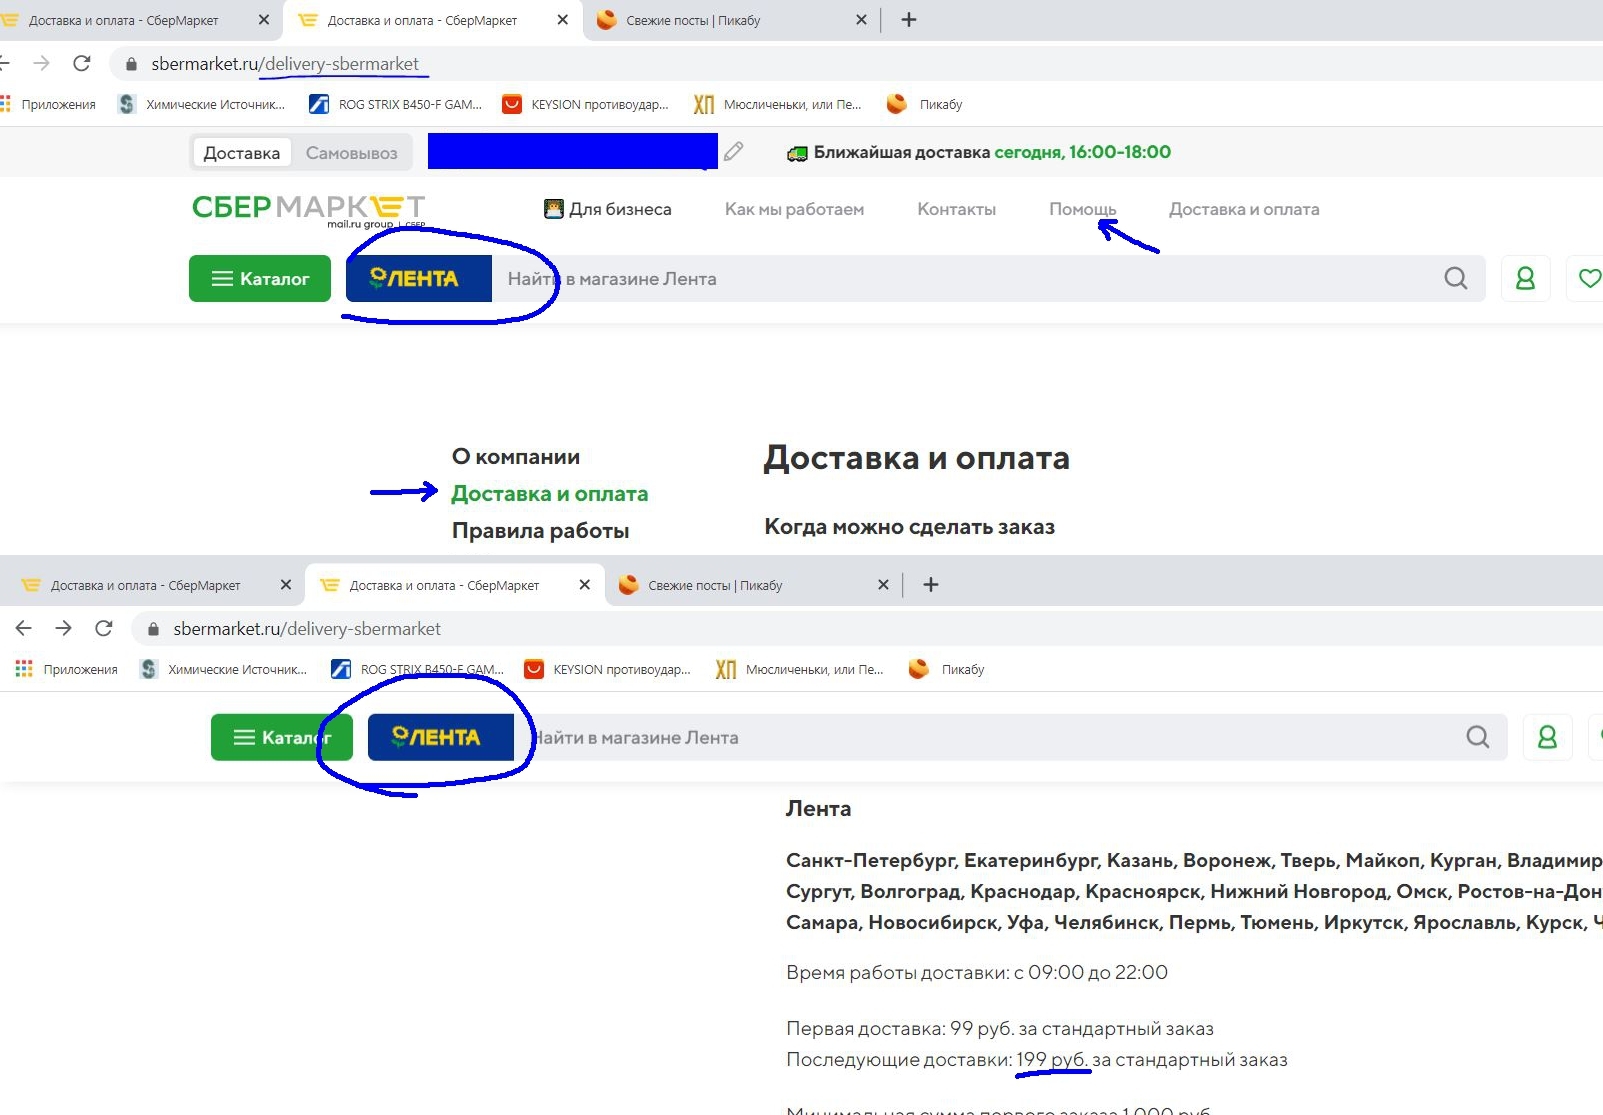Open new tab in upper browser window
The width and height of the screenshot is (1603, 1115).
point(908,20)
